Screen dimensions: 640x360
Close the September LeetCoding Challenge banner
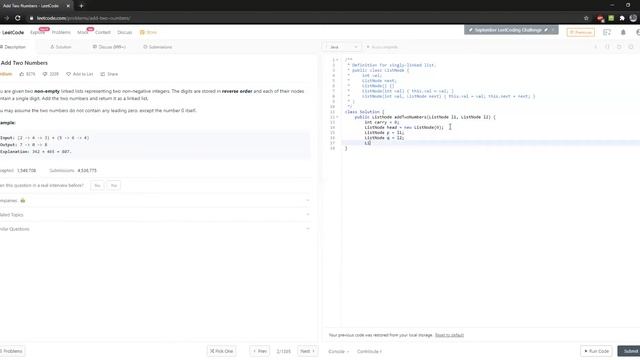(554, 30)
